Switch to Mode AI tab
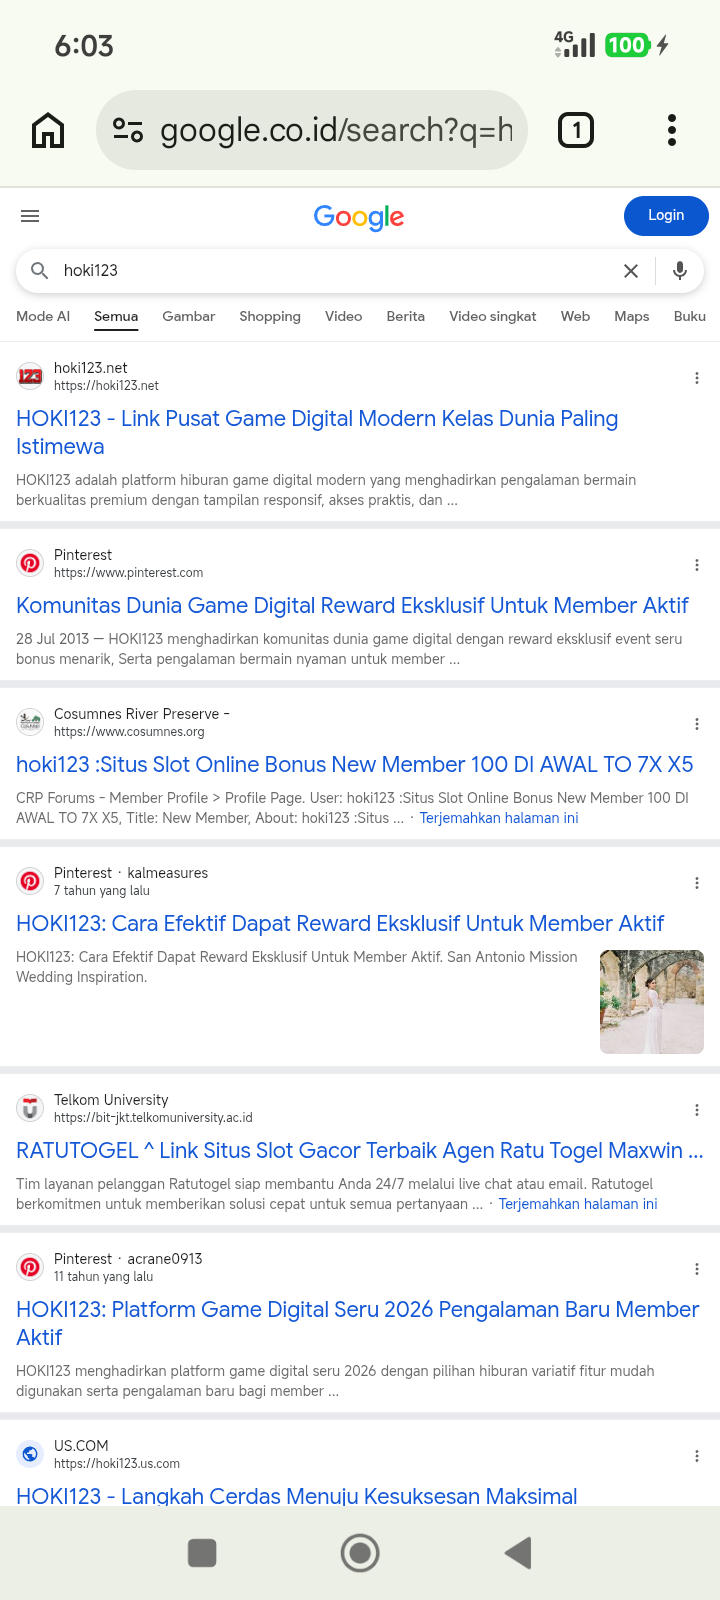This screenshot has height=1600, width=720. tap(43, 316)
